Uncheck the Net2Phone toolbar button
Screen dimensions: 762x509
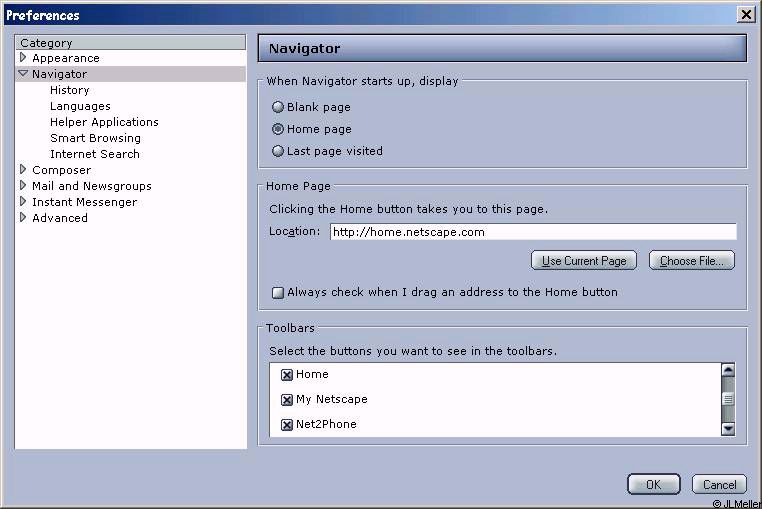(287, 424)
